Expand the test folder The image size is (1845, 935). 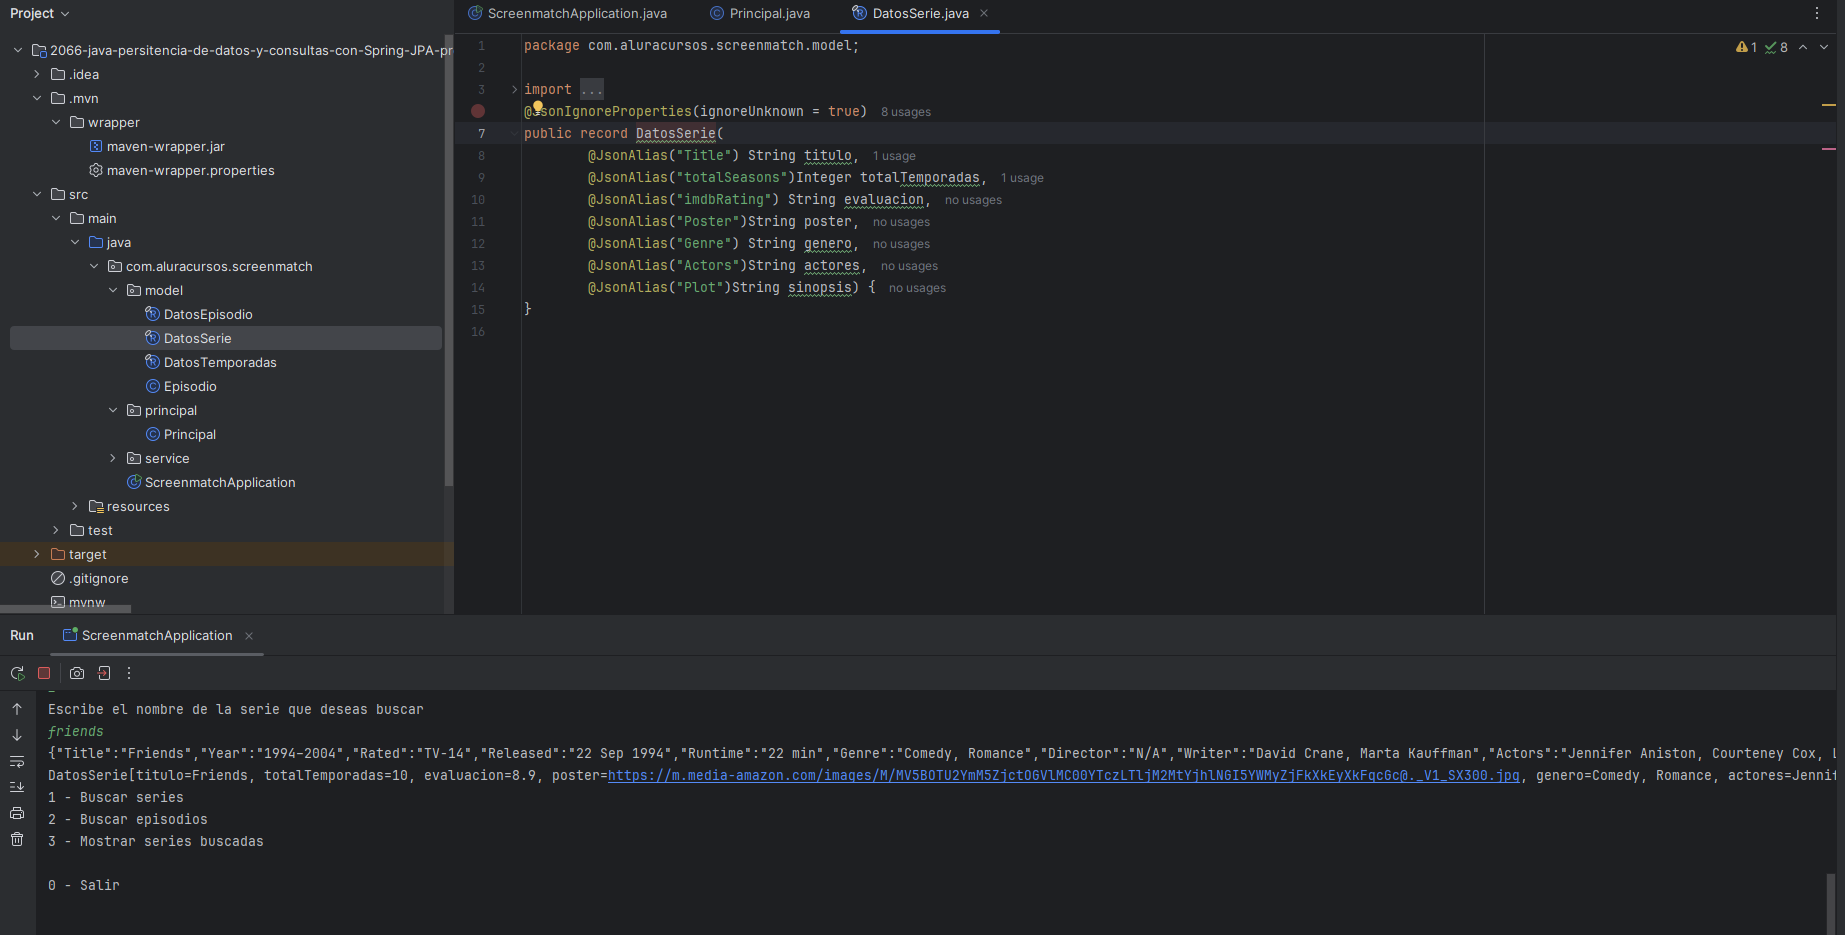point(56,530)
